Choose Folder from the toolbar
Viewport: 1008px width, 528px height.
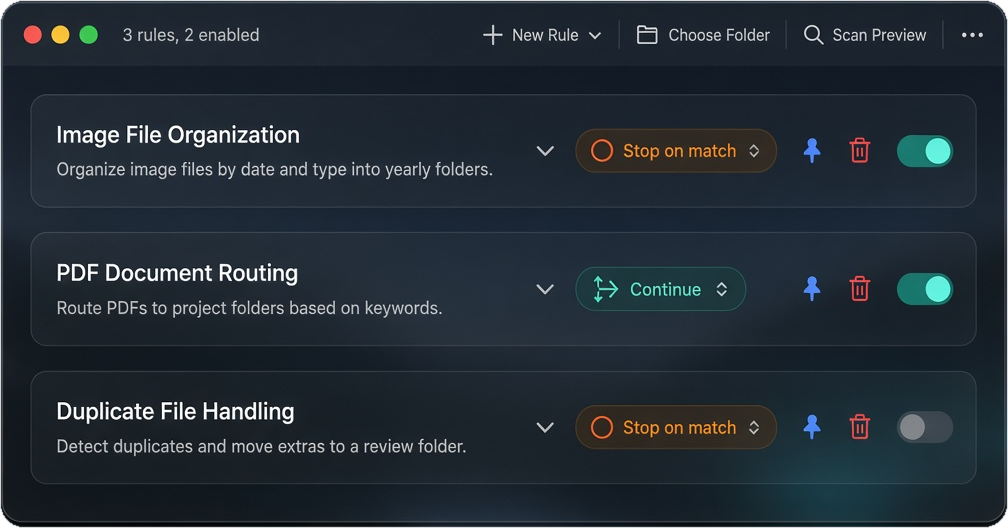pos(703,35)
